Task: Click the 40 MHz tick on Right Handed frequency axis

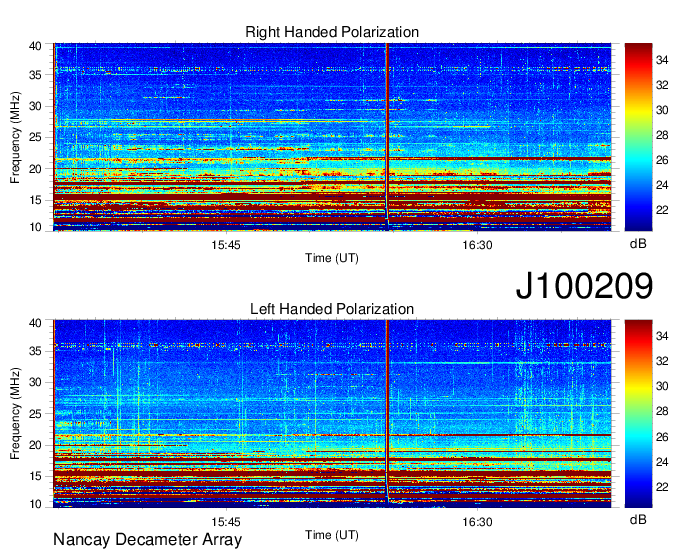Action: click(35, 46)
